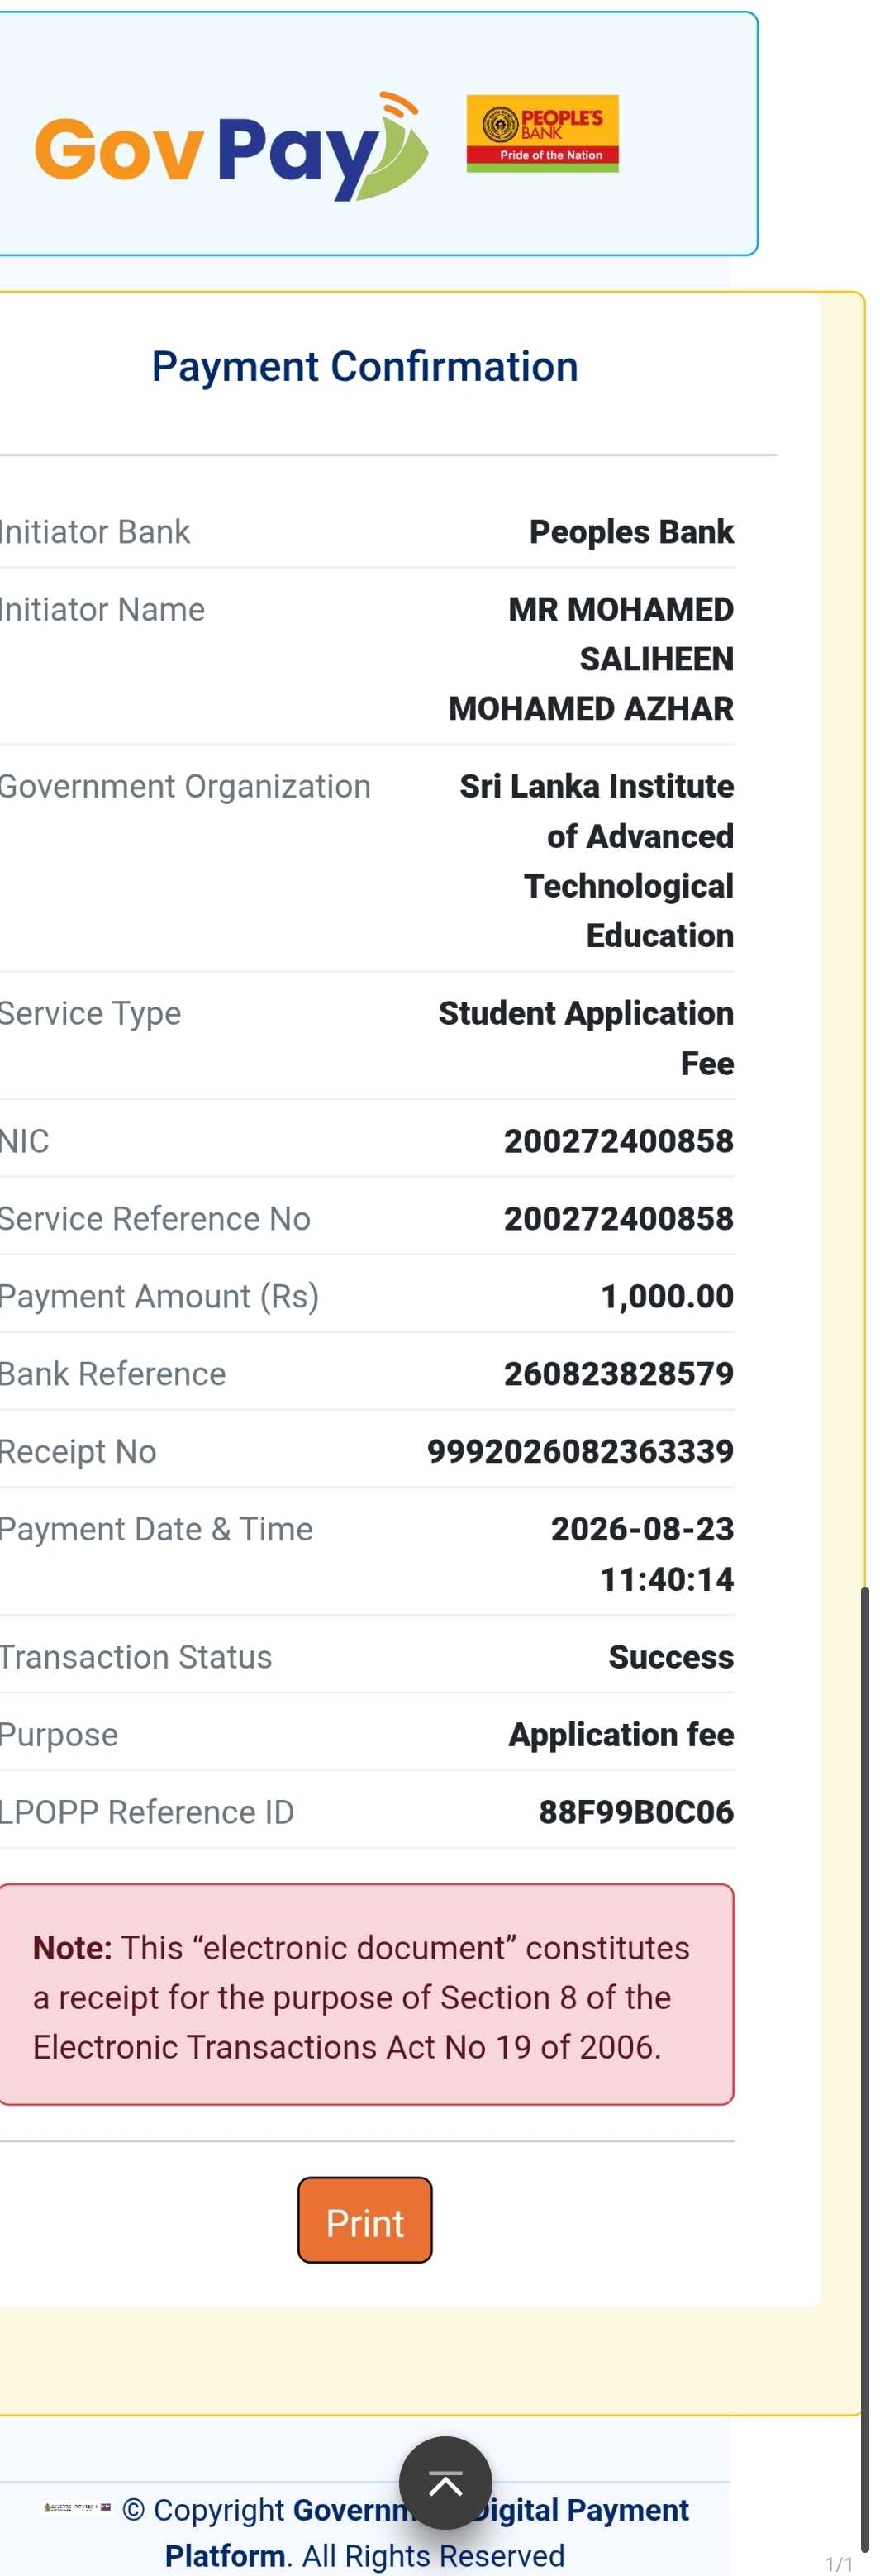Viewport: 880px width, 2576px height.
Task: Select the LPOPP Reference ID 88F99B0C06
Action: point(636,1811)
